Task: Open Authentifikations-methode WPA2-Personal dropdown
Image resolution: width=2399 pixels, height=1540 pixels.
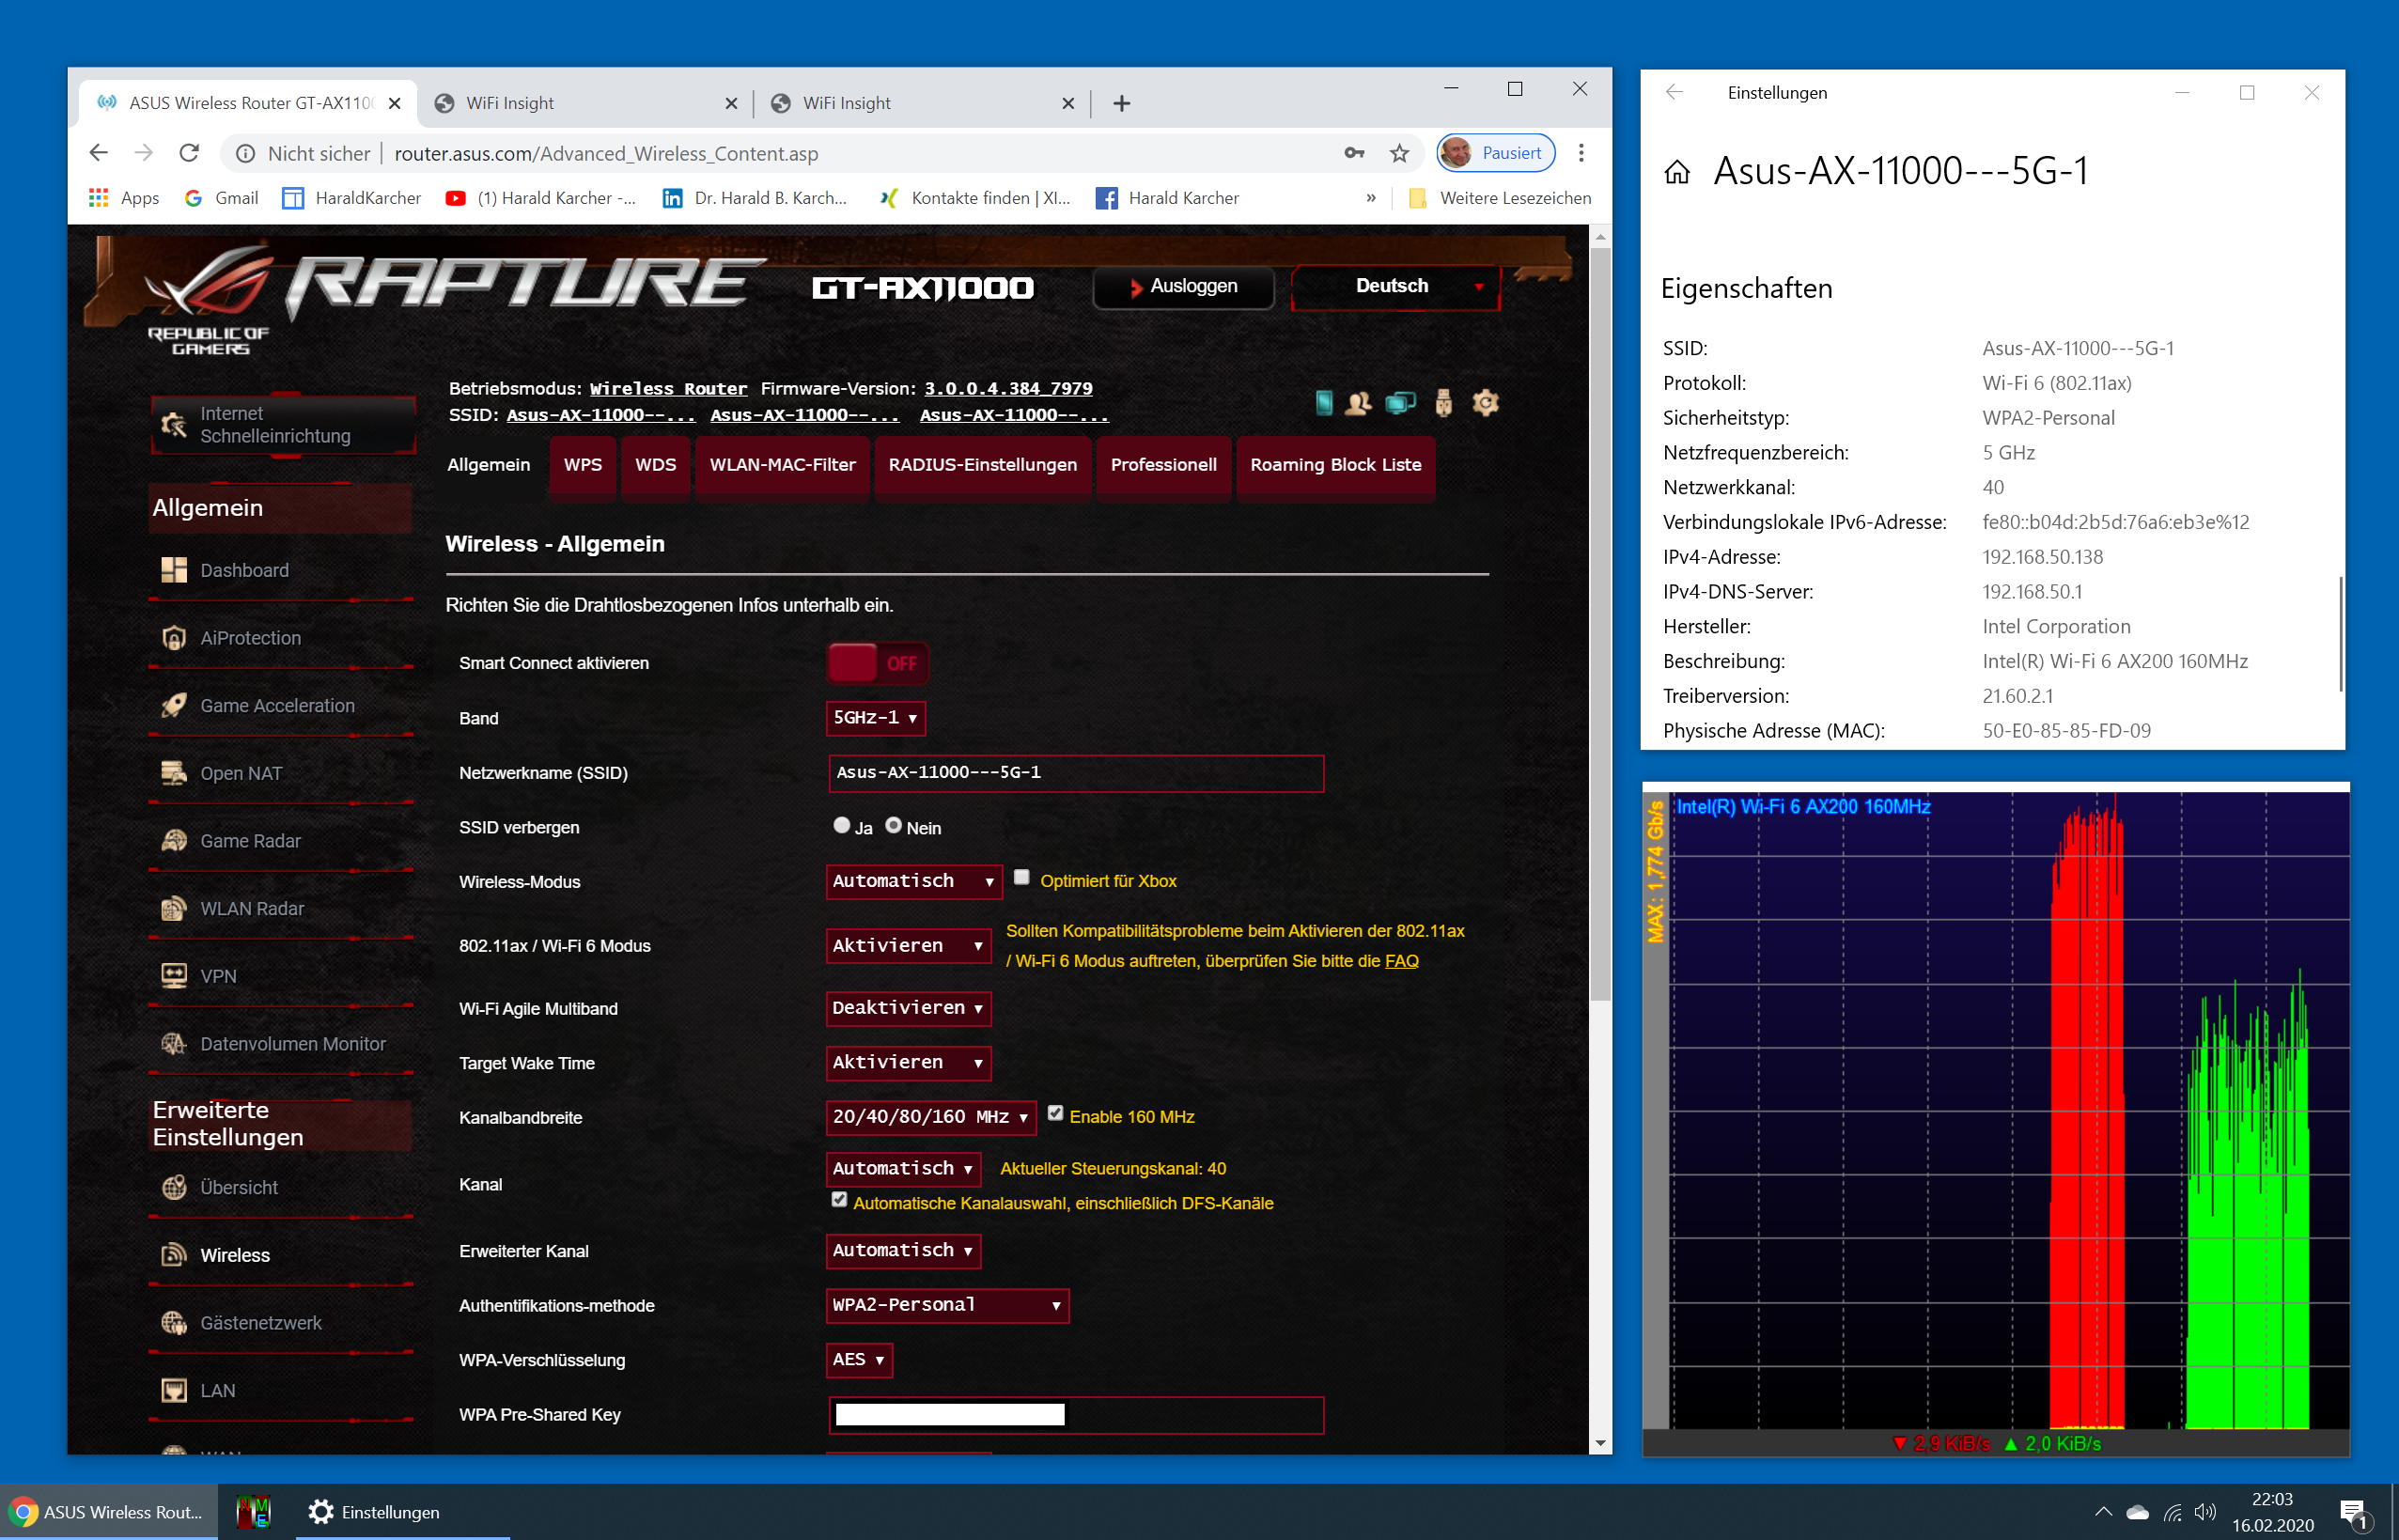Action: (946, 1305)
